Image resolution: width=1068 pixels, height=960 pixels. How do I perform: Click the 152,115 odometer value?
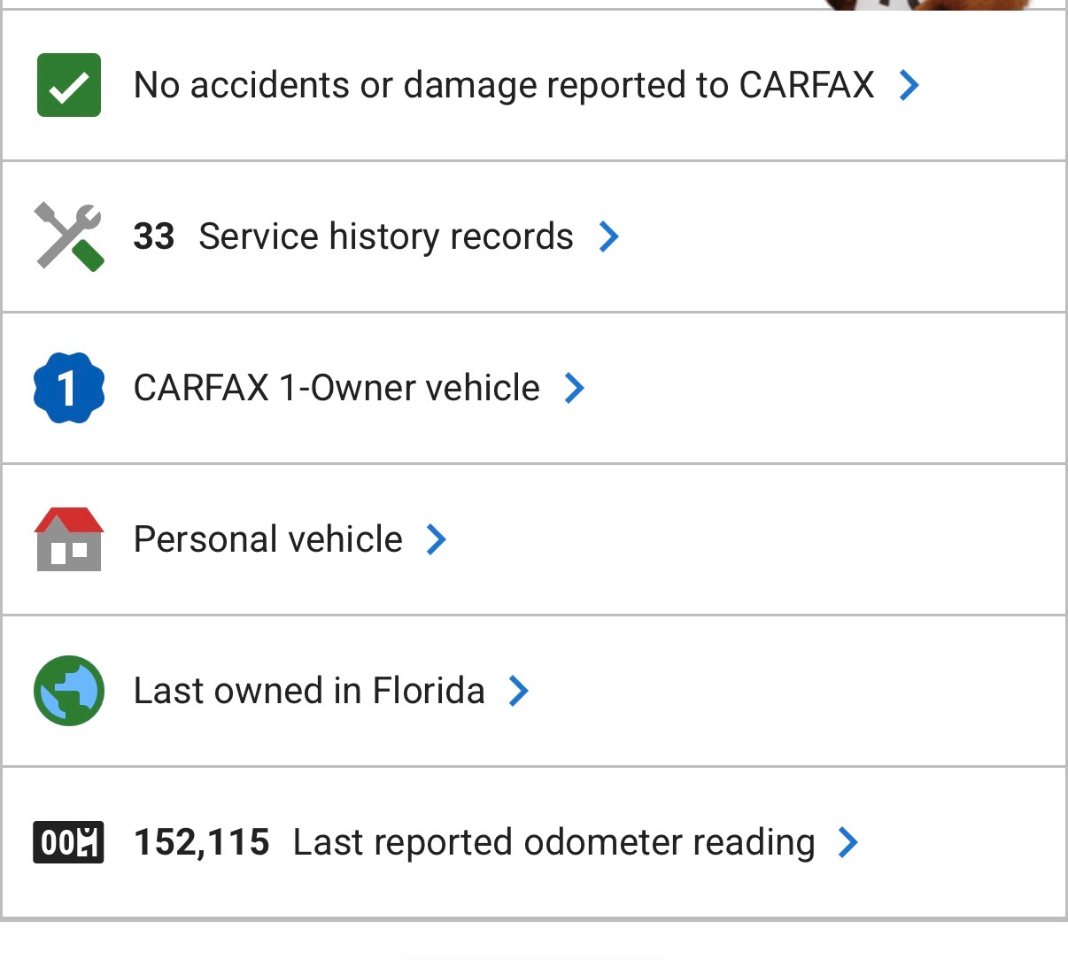pyautogui.click(x=201, y=842)
